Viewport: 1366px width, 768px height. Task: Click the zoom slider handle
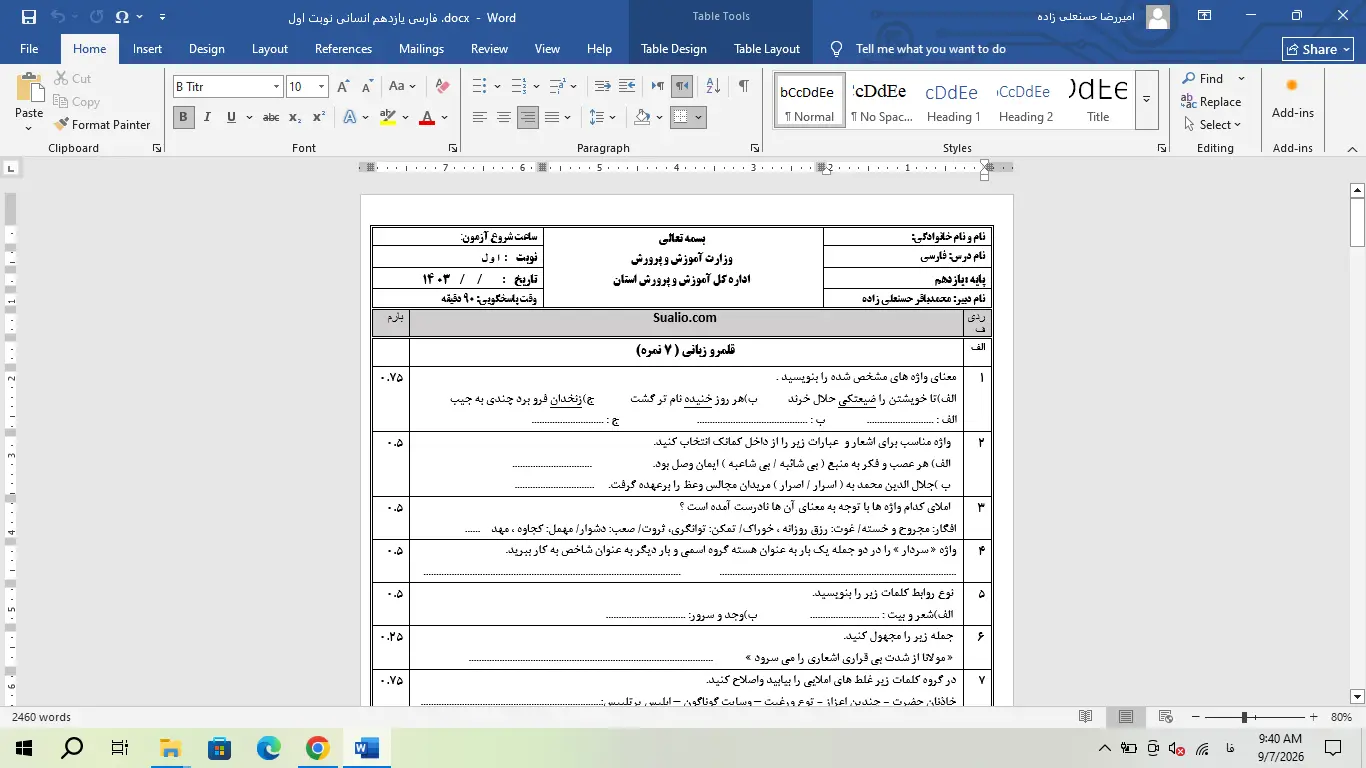pyautogui.click(x=1244, y=717)
